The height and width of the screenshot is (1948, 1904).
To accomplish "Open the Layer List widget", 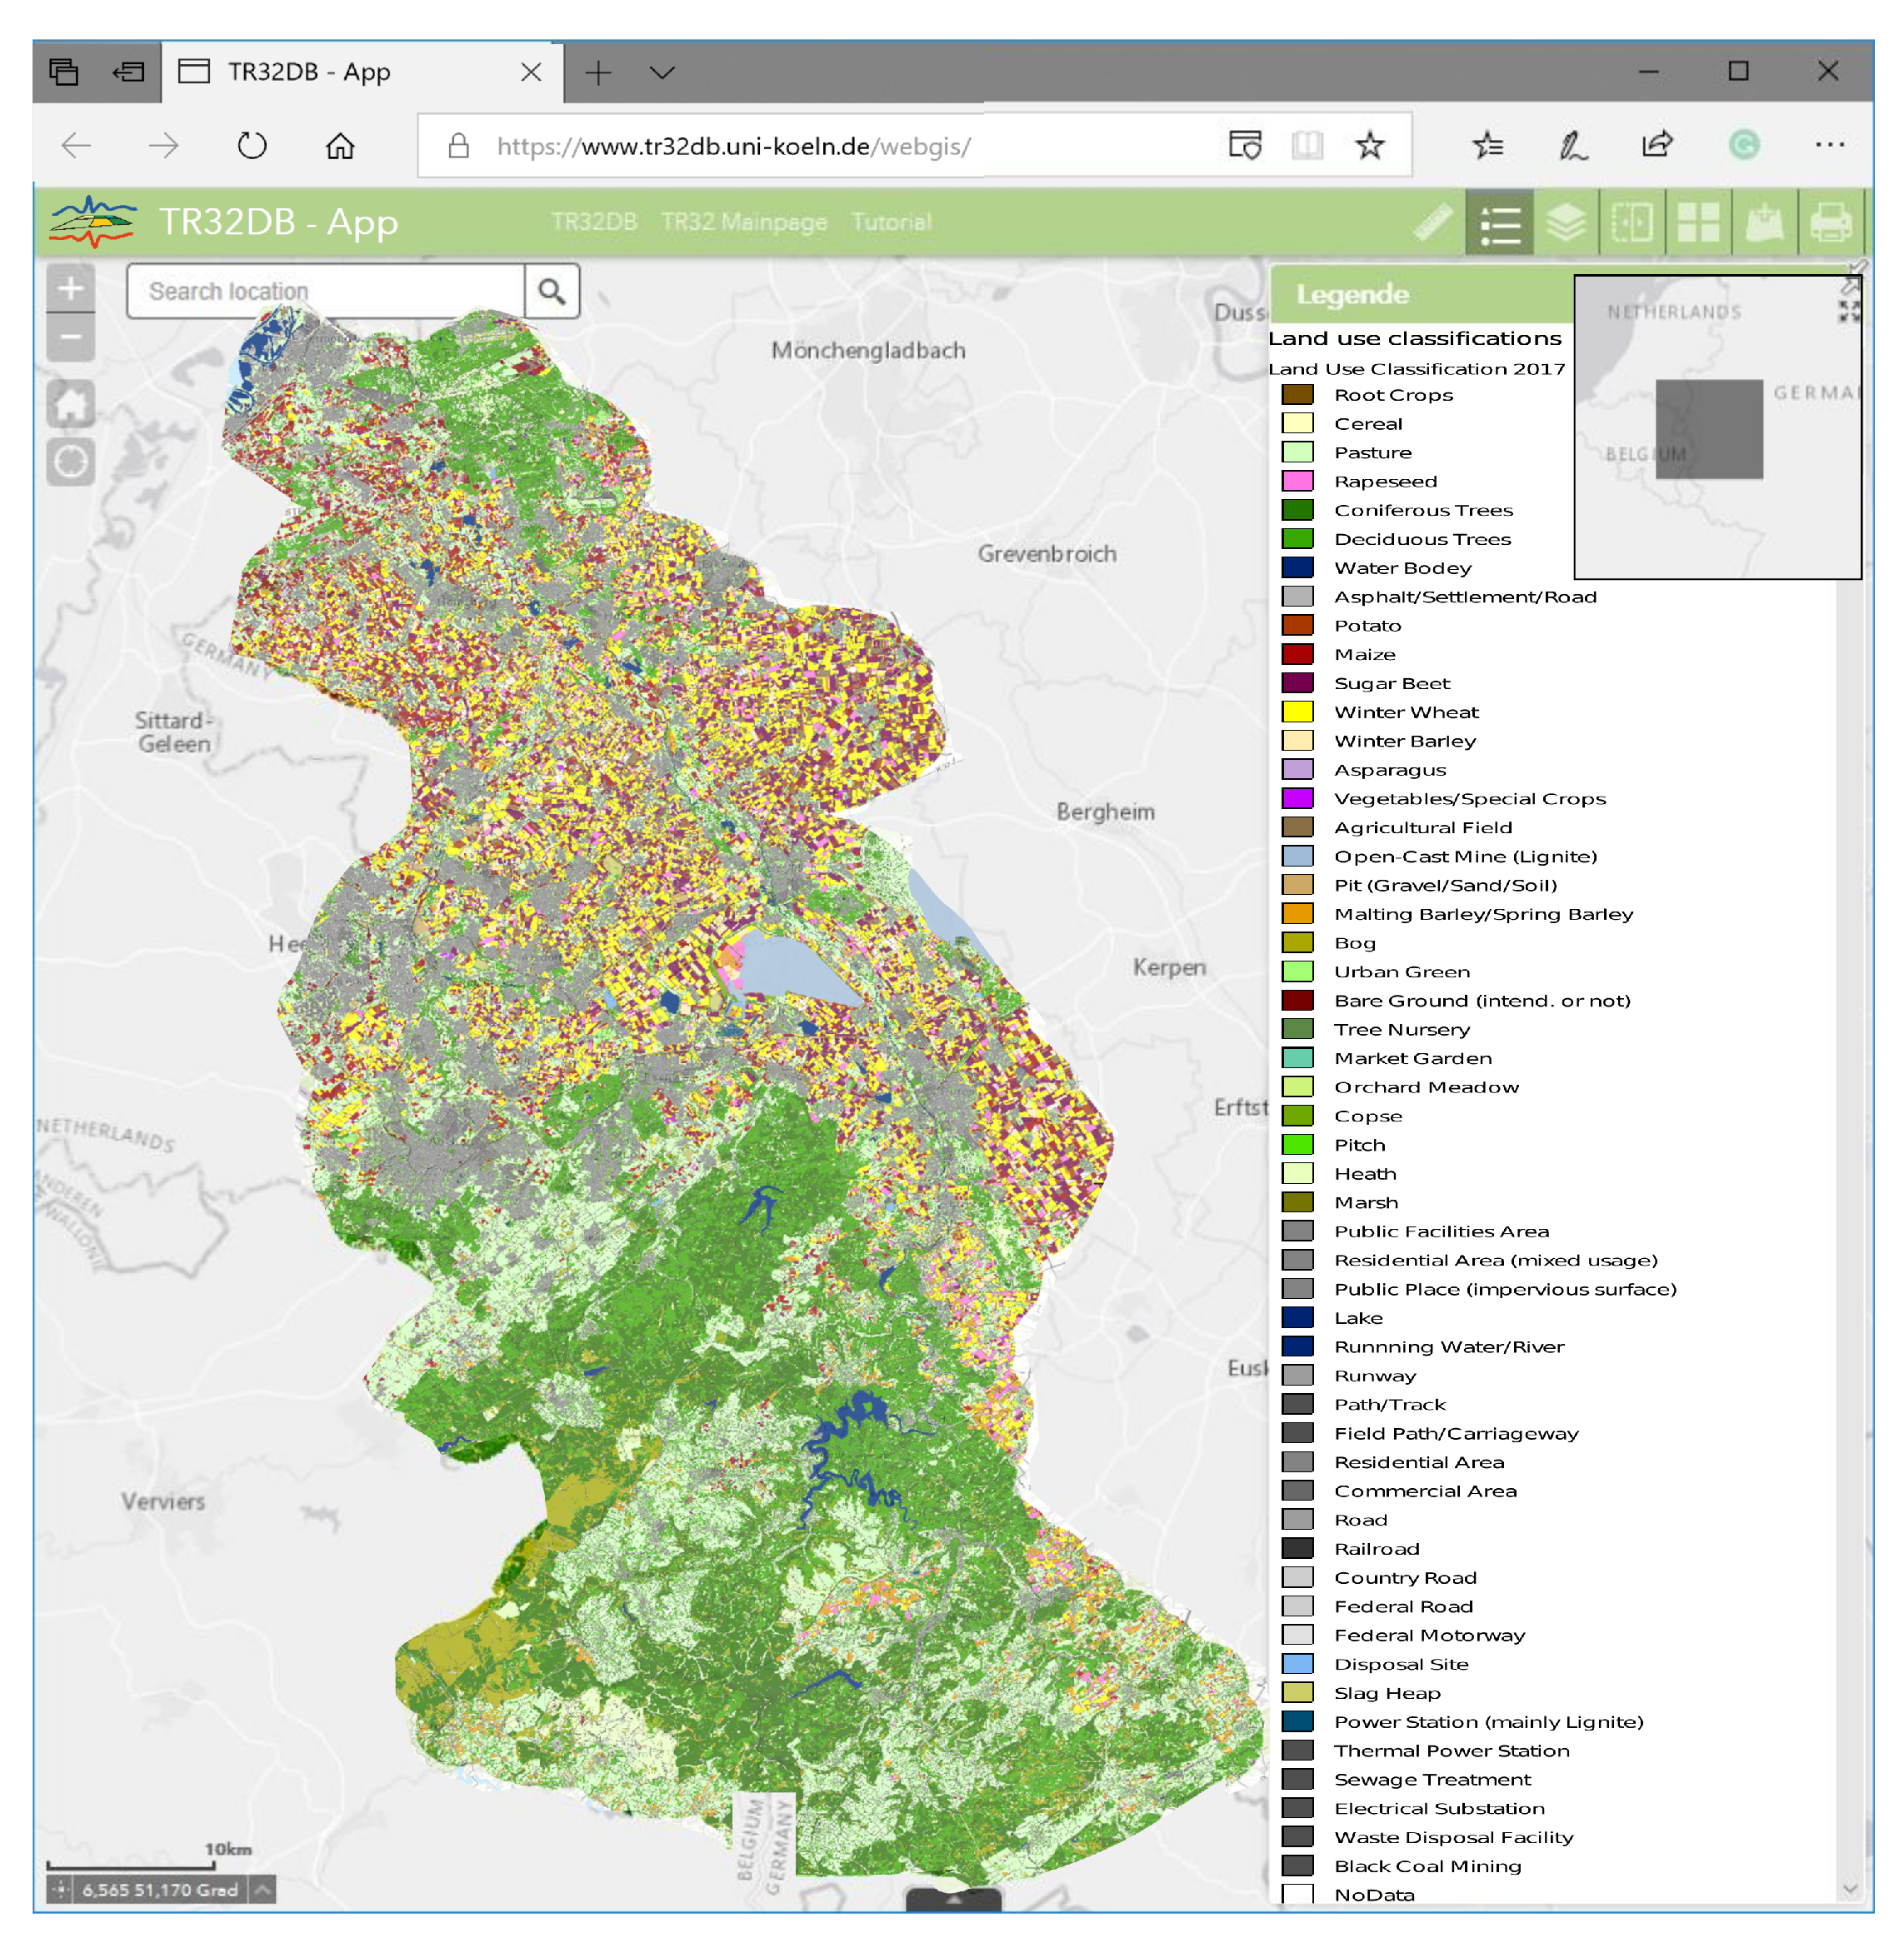I will pyautogui.click(x=1565, y=222).
